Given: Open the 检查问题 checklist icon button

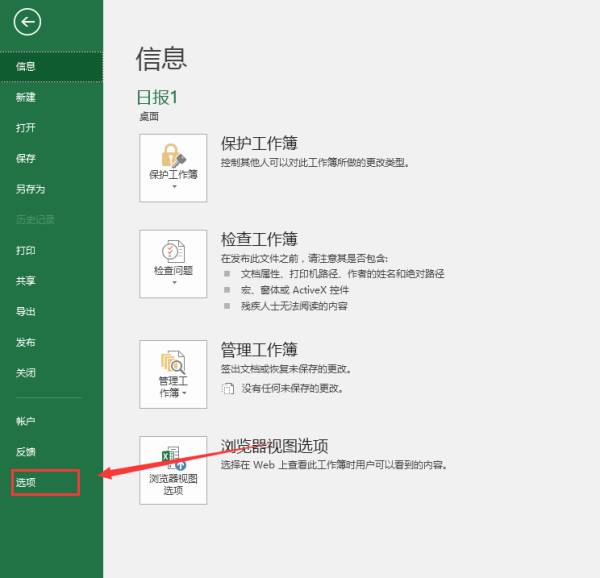Looking at the screenshot, I should (x=173, y=264).
